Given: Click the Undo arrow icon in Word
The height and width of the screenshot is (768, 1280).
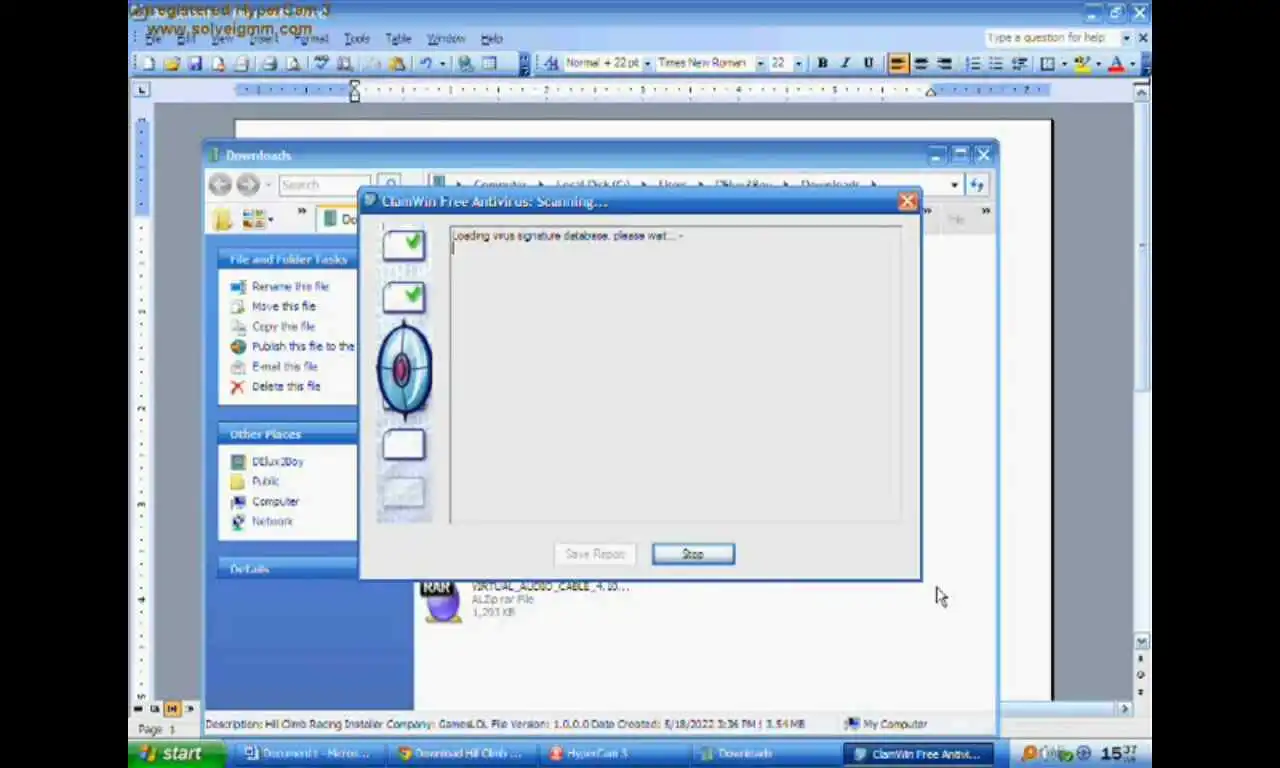Looking at the screenshot, I should 426,63.
